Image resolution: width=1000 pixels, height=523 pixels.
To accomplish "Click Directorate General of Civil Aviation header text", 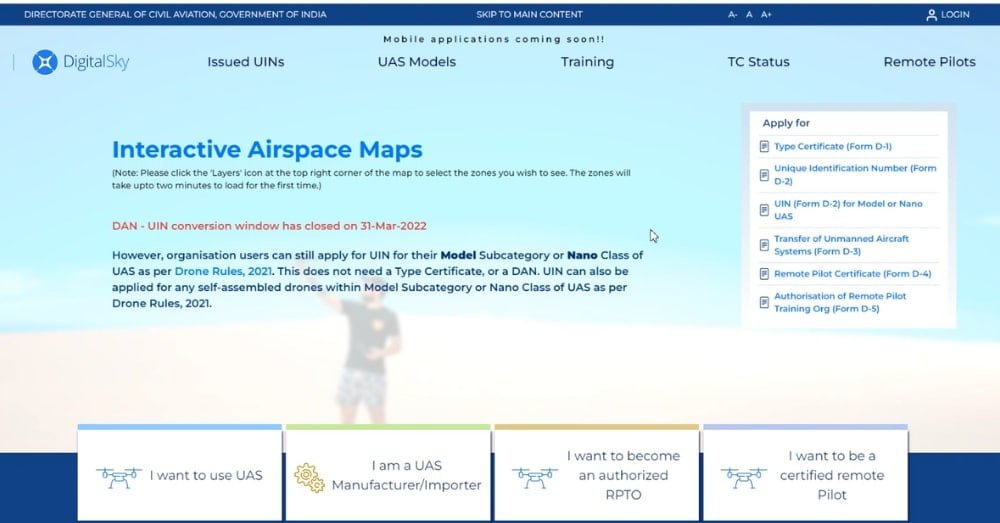I will point(175,14).
